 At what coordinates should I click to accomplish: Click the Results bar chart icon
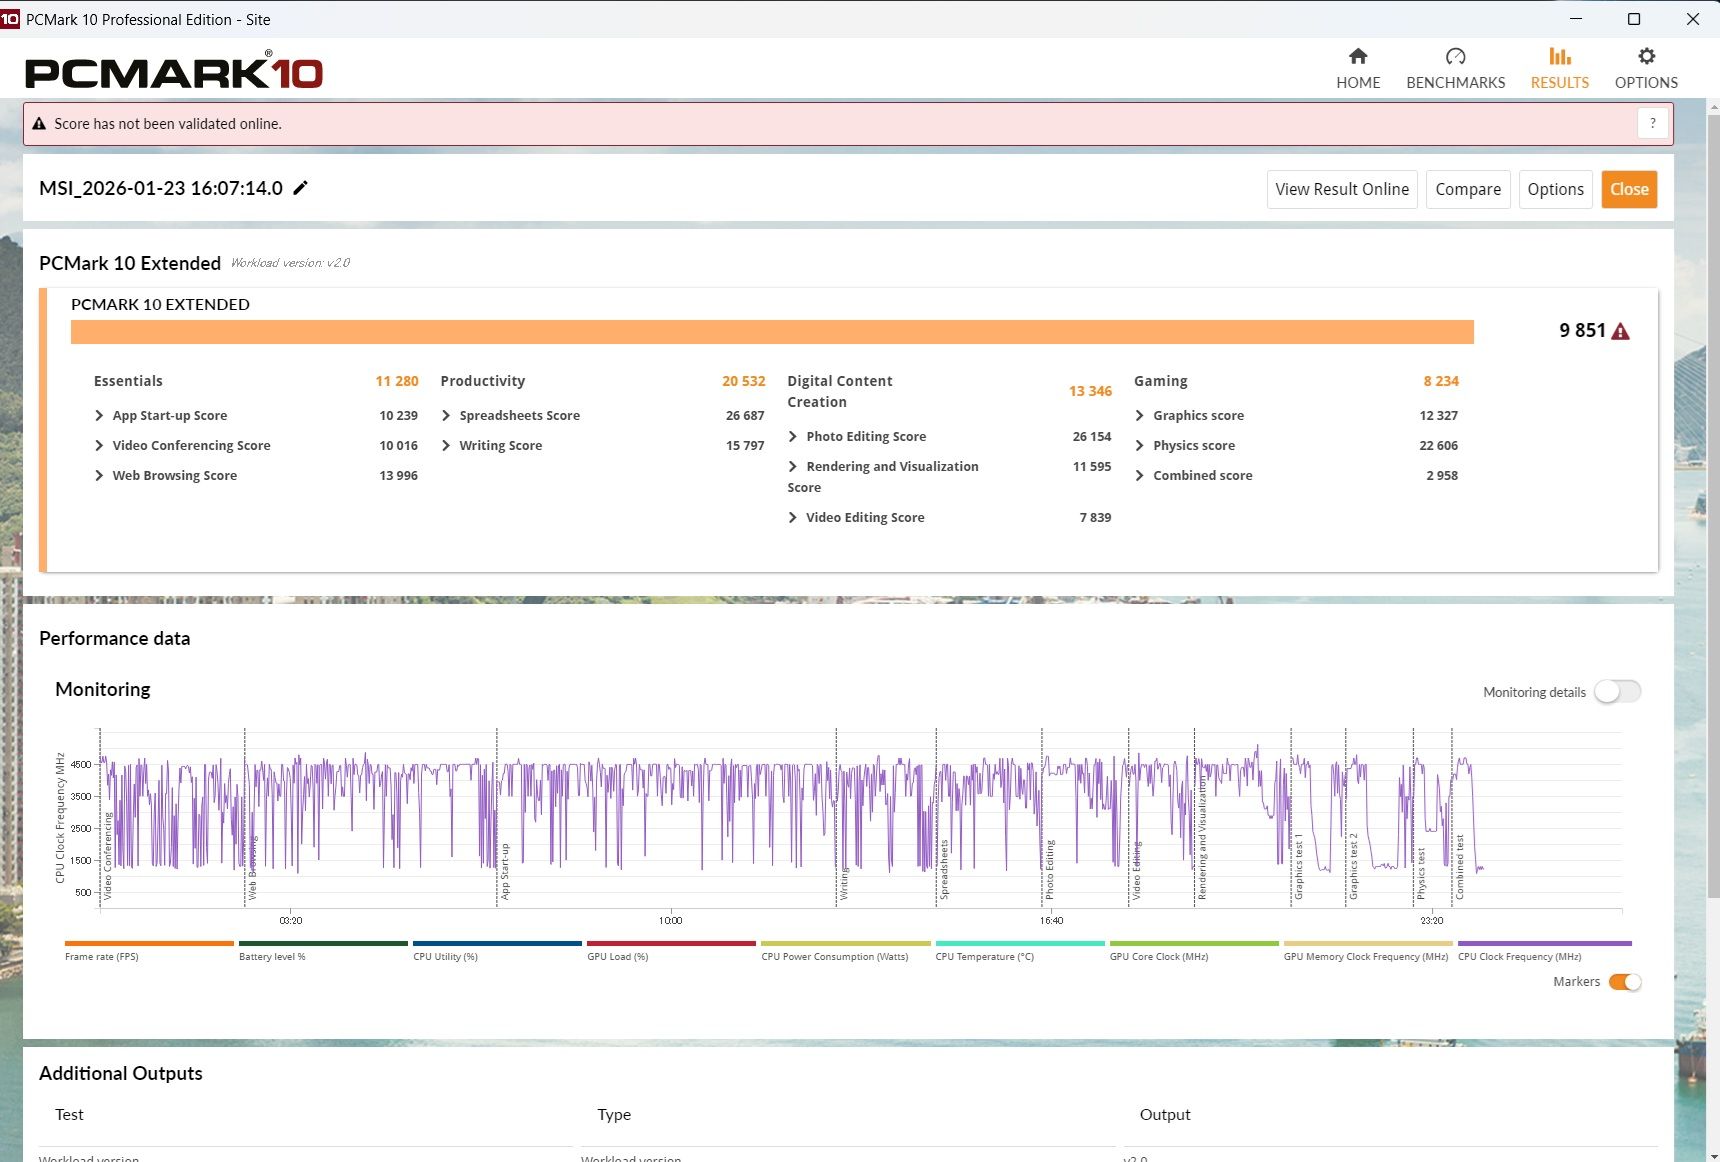(1559, 57)
